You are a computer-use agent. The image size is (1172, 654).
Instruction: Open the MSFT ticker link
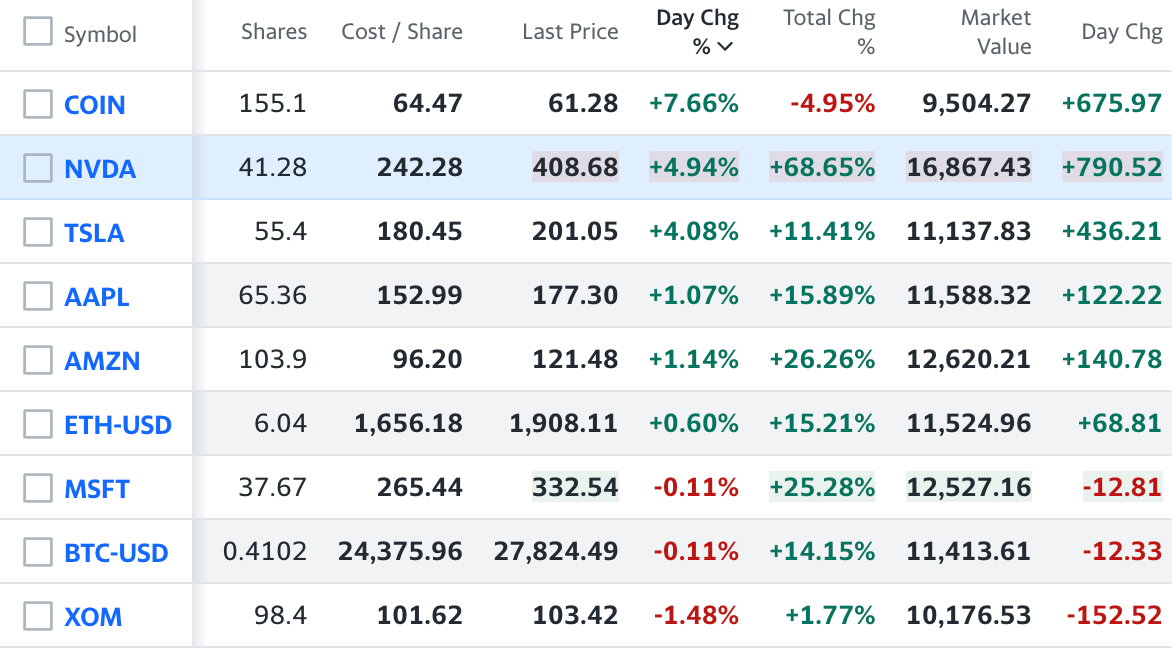coord(97,489)
